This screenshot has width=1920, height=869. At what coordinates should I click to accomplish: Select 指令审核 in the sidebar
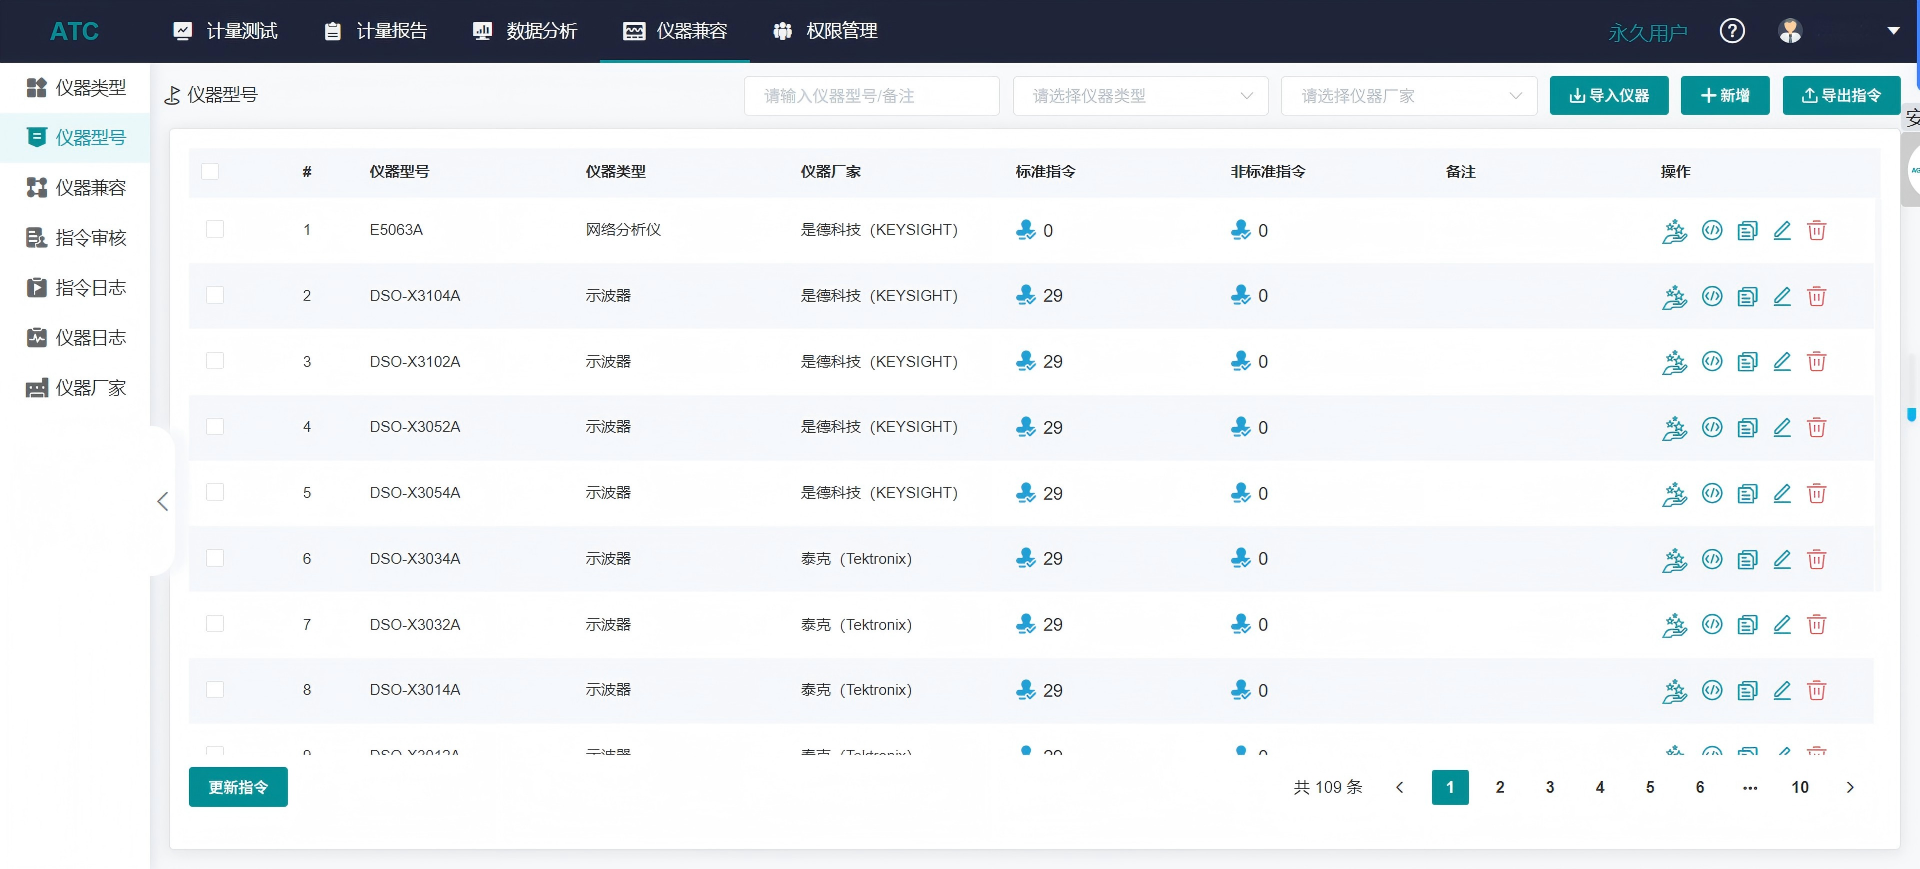coord(75,238)
